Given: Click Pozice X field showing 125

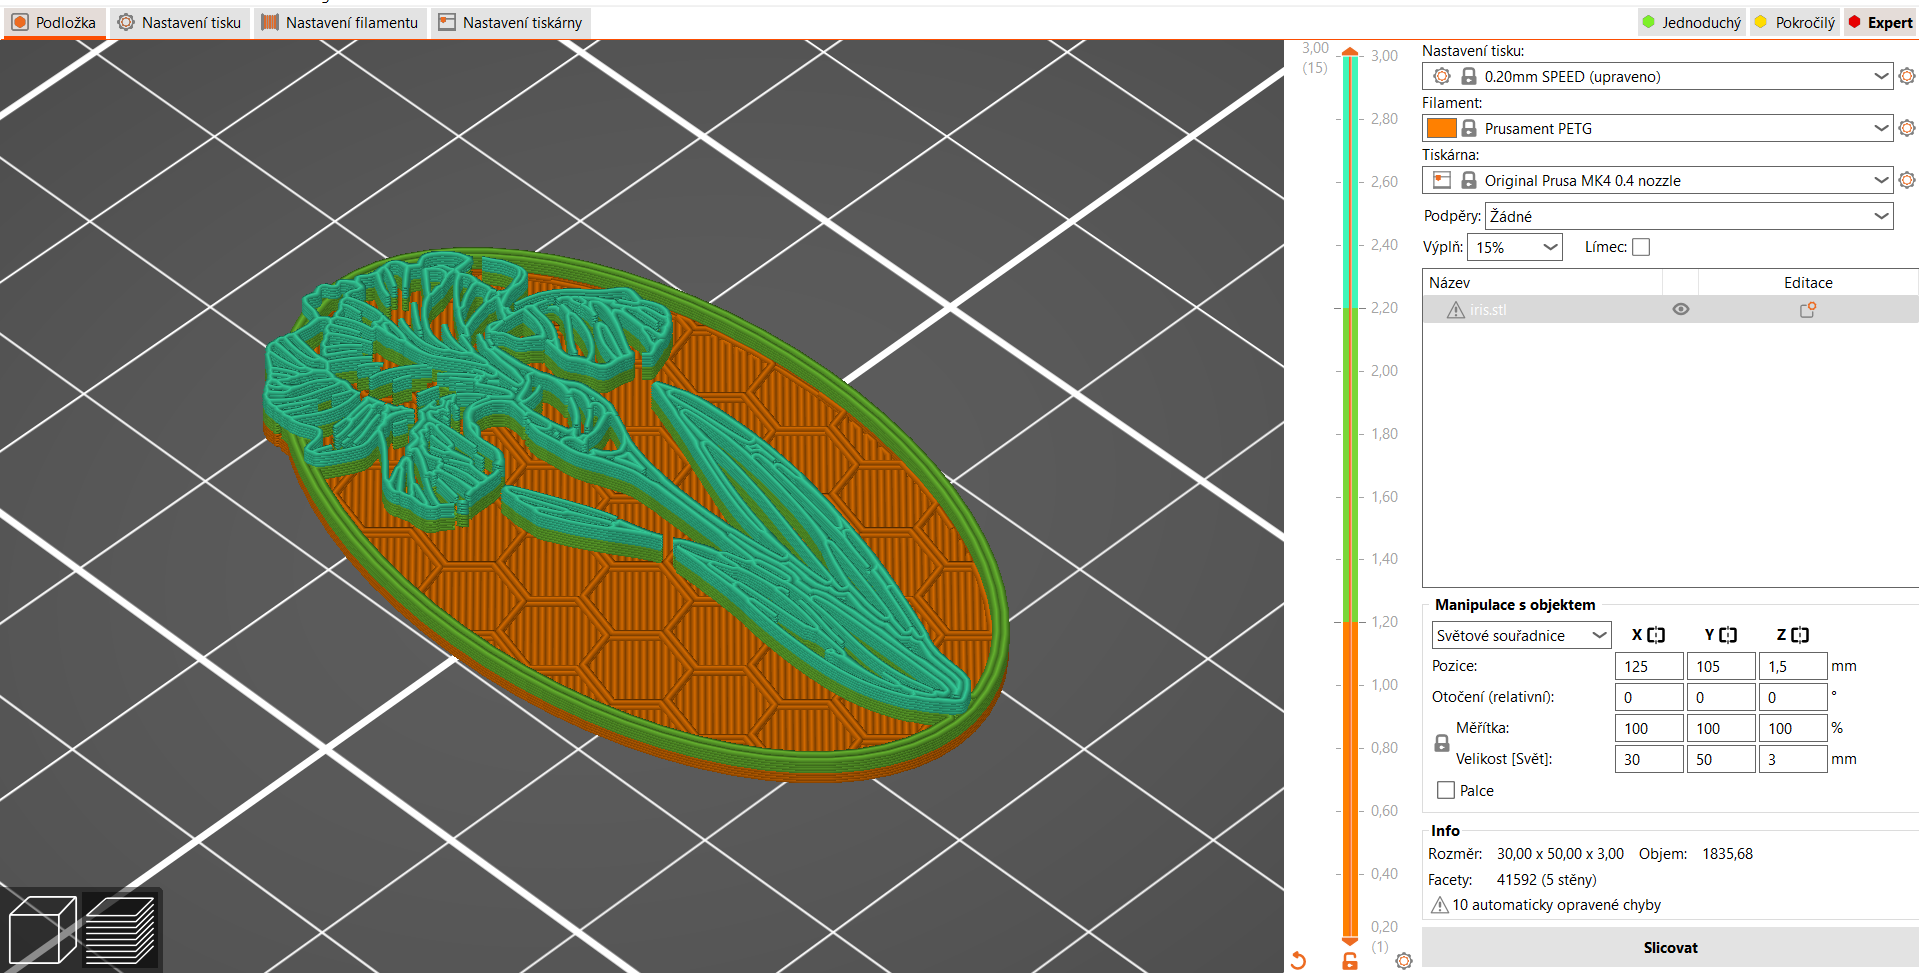Looking at the screenshot, I should pyautogui.click(x=1649, y=666).
